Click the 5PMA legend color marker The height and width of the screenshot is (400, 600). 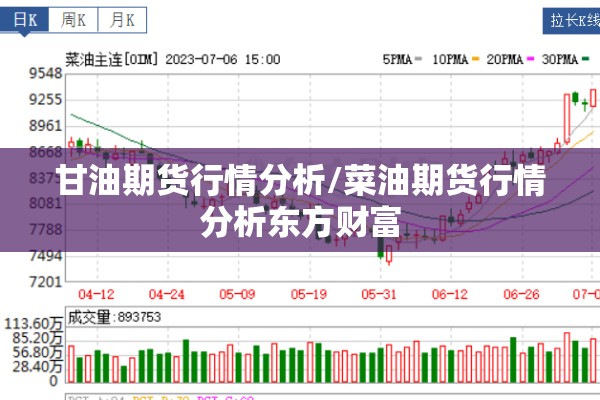[x=418, y=59]
